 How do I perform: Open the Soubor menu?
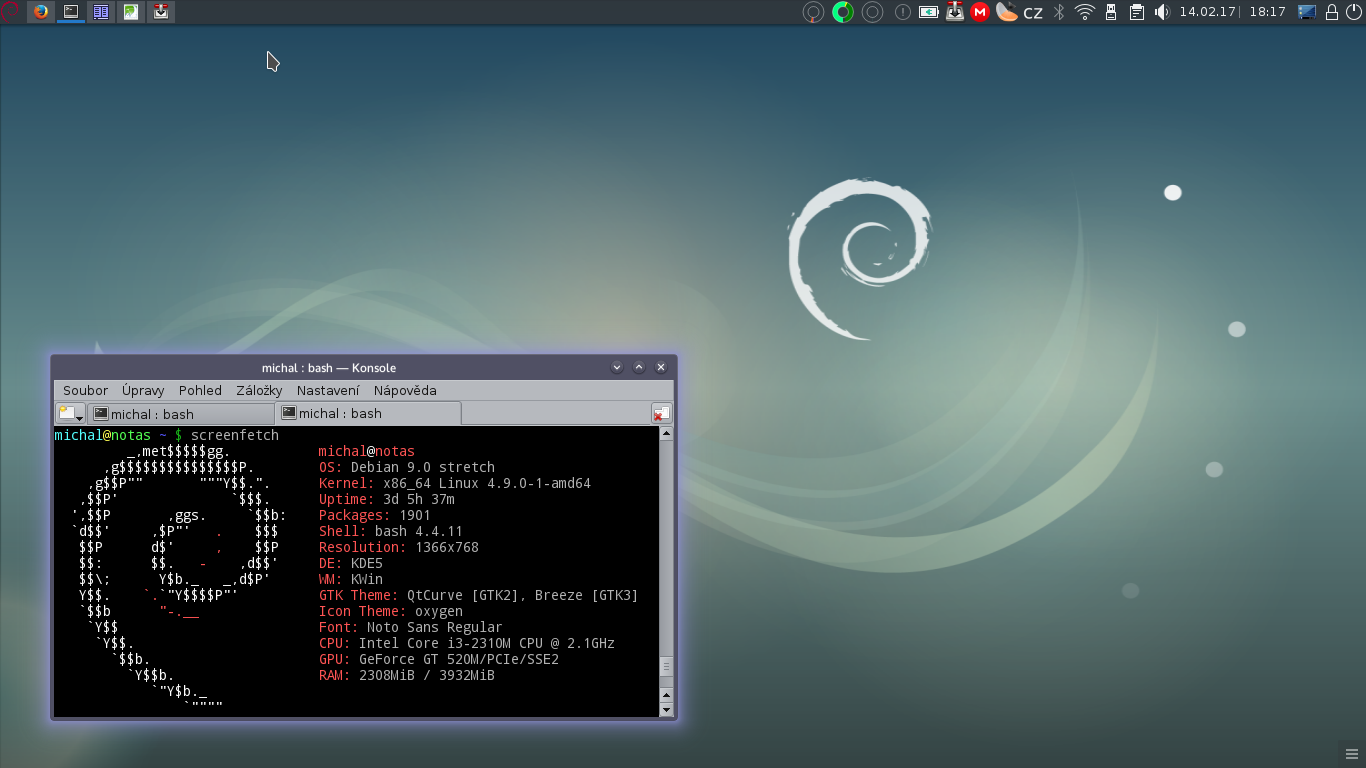pos(85,390)
